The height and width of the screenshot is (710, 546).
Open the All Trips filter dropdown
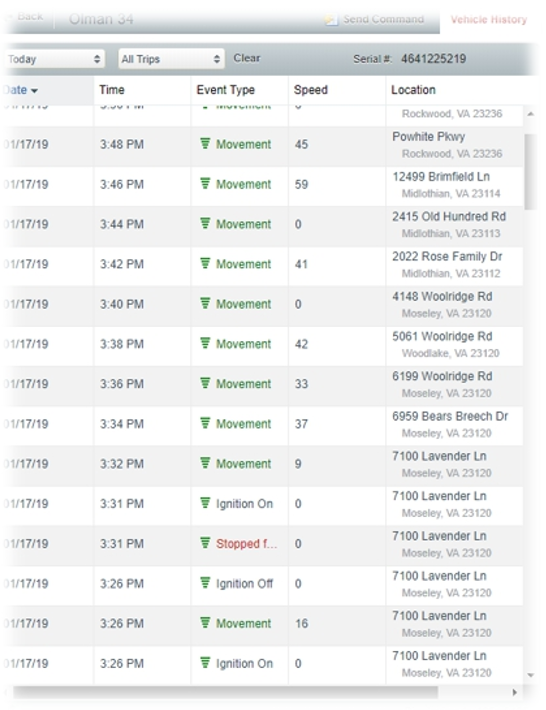click(171, 59)
